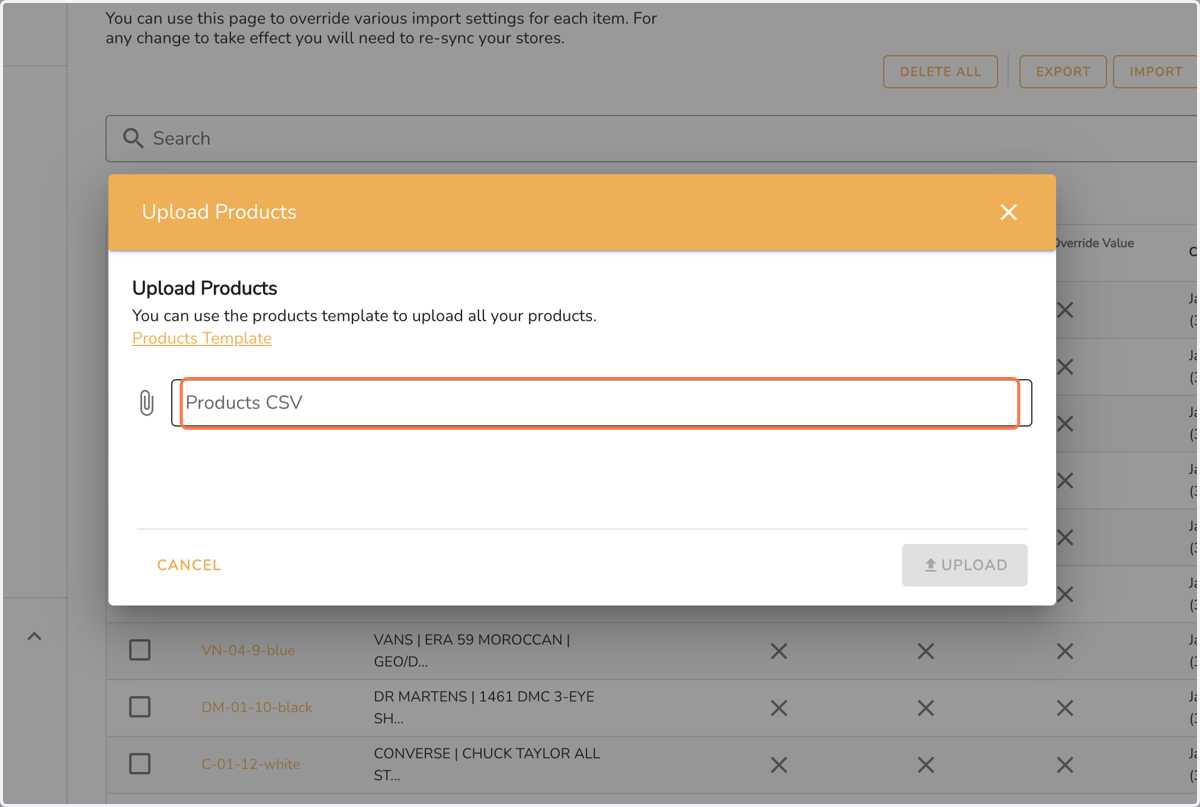1200x807 pixels.
Task: Click the Upload button
Action: tap(965, 565)
